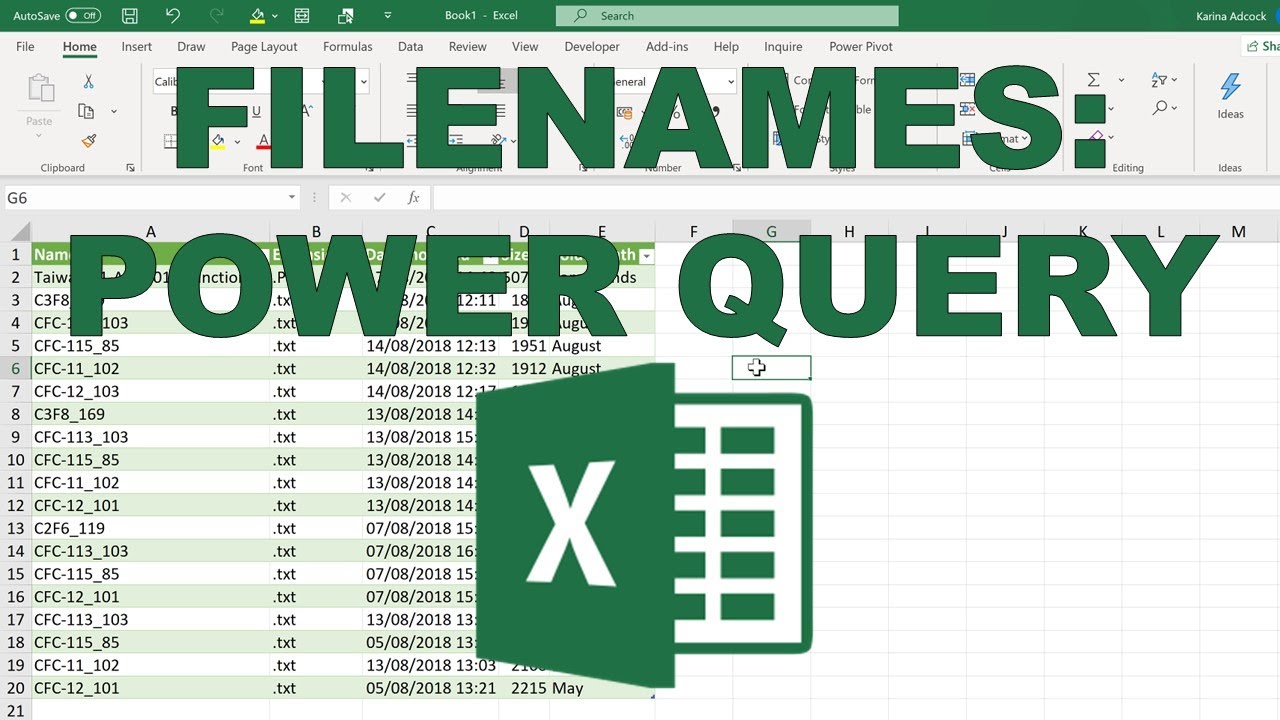Go to the Data tab

coord(410,46)
